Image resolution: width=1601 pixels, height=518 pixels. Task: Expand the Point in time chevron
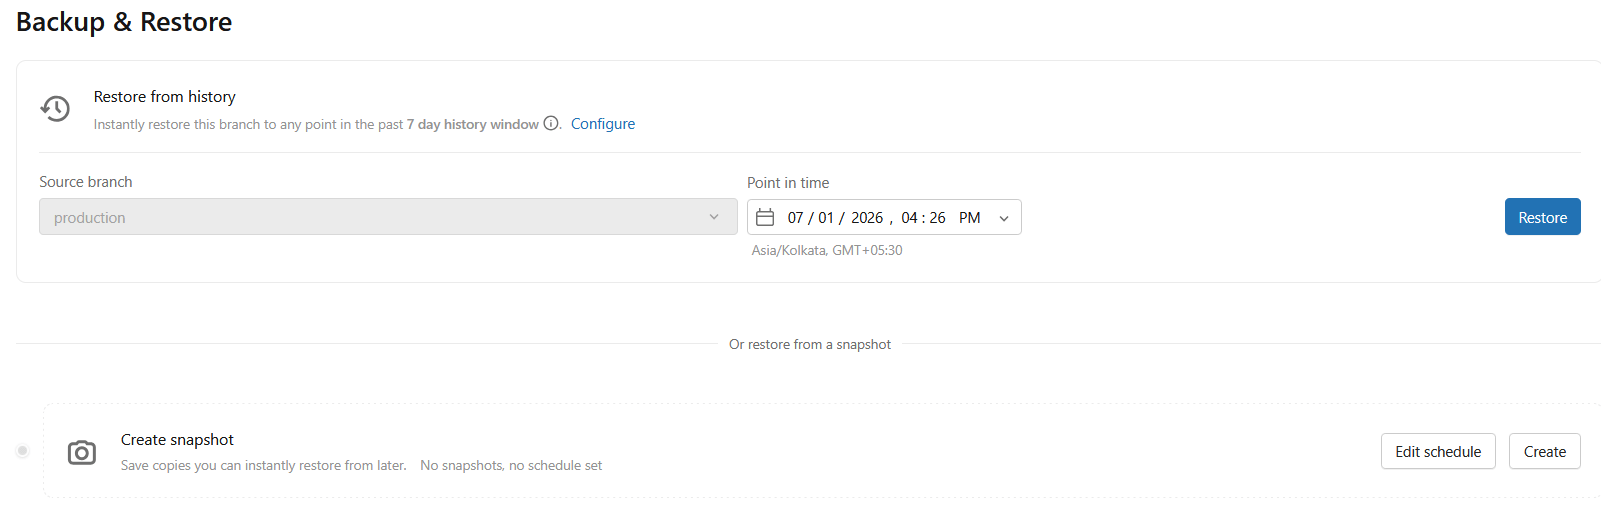click(x=1004, y=218)
